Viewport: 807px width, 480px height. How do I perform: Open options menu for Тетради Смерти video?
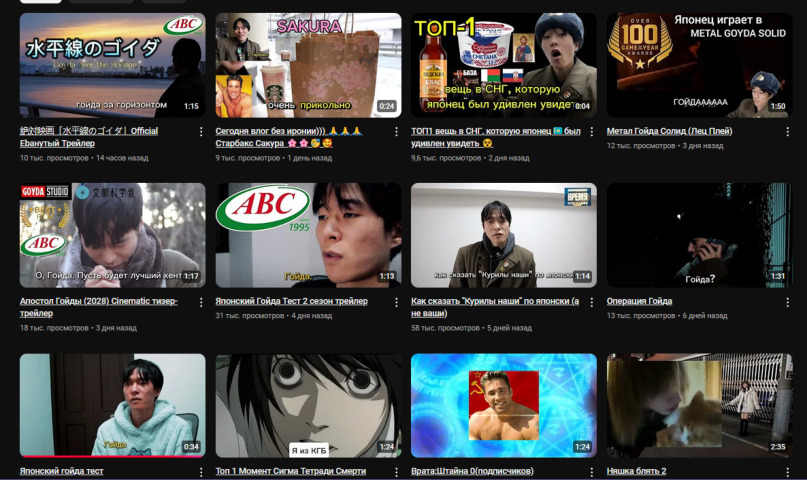[x=396, y=472]
